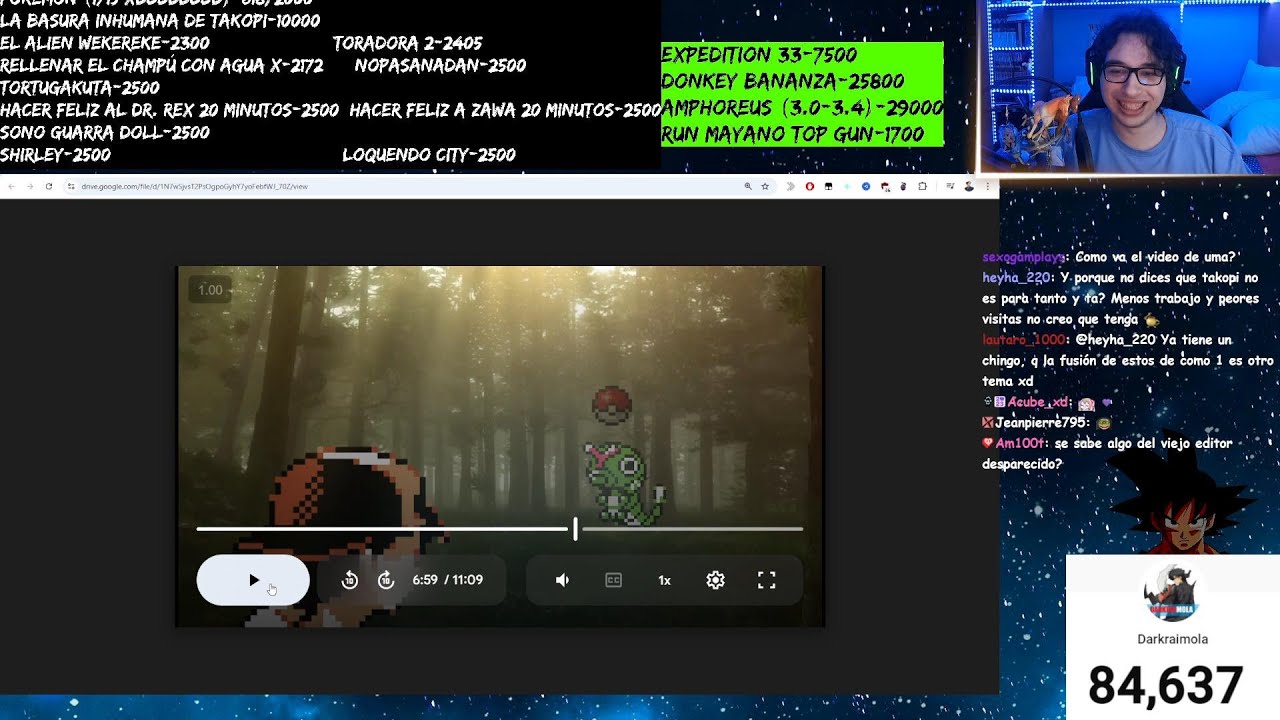The width and height of the screenshot is (1280, 720).
Task: Click the RUN MAYANO TOP GUN-1700 entry
Action: tap(793, 133)
